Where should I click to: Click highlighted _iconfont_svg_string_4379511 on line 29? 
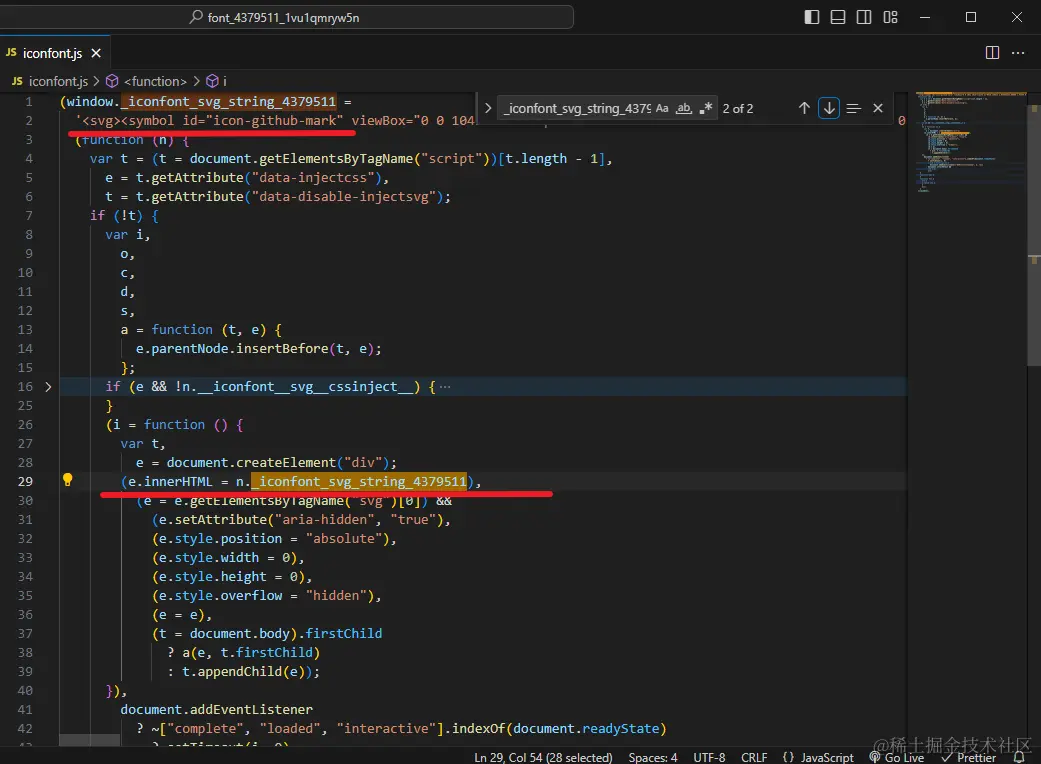359,481
